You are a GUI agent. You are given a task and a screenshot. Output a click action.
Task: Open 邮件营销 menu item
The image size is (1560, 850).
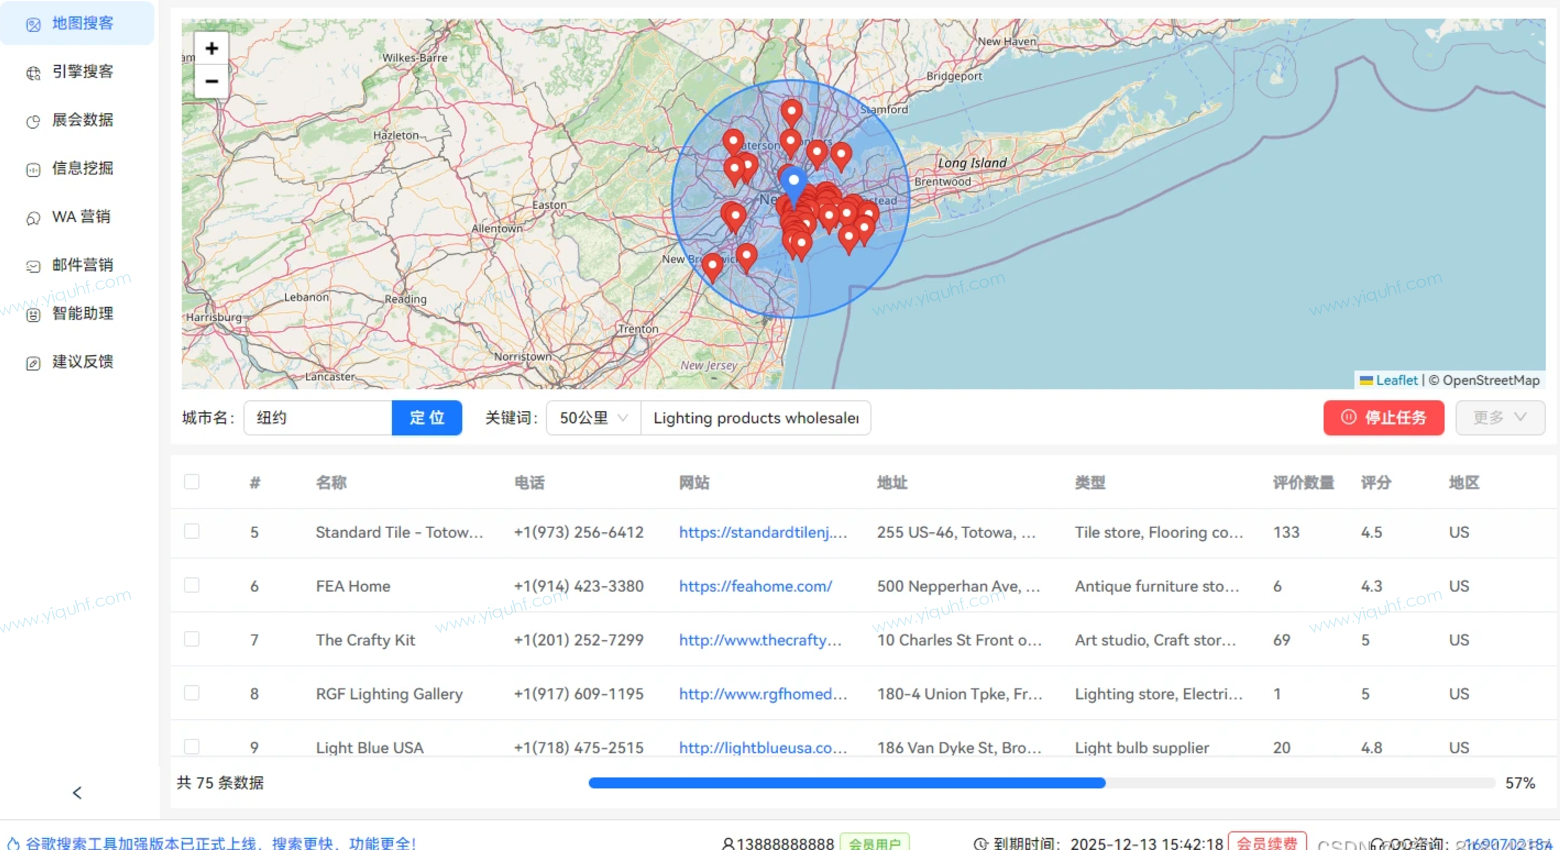[77, 265]
